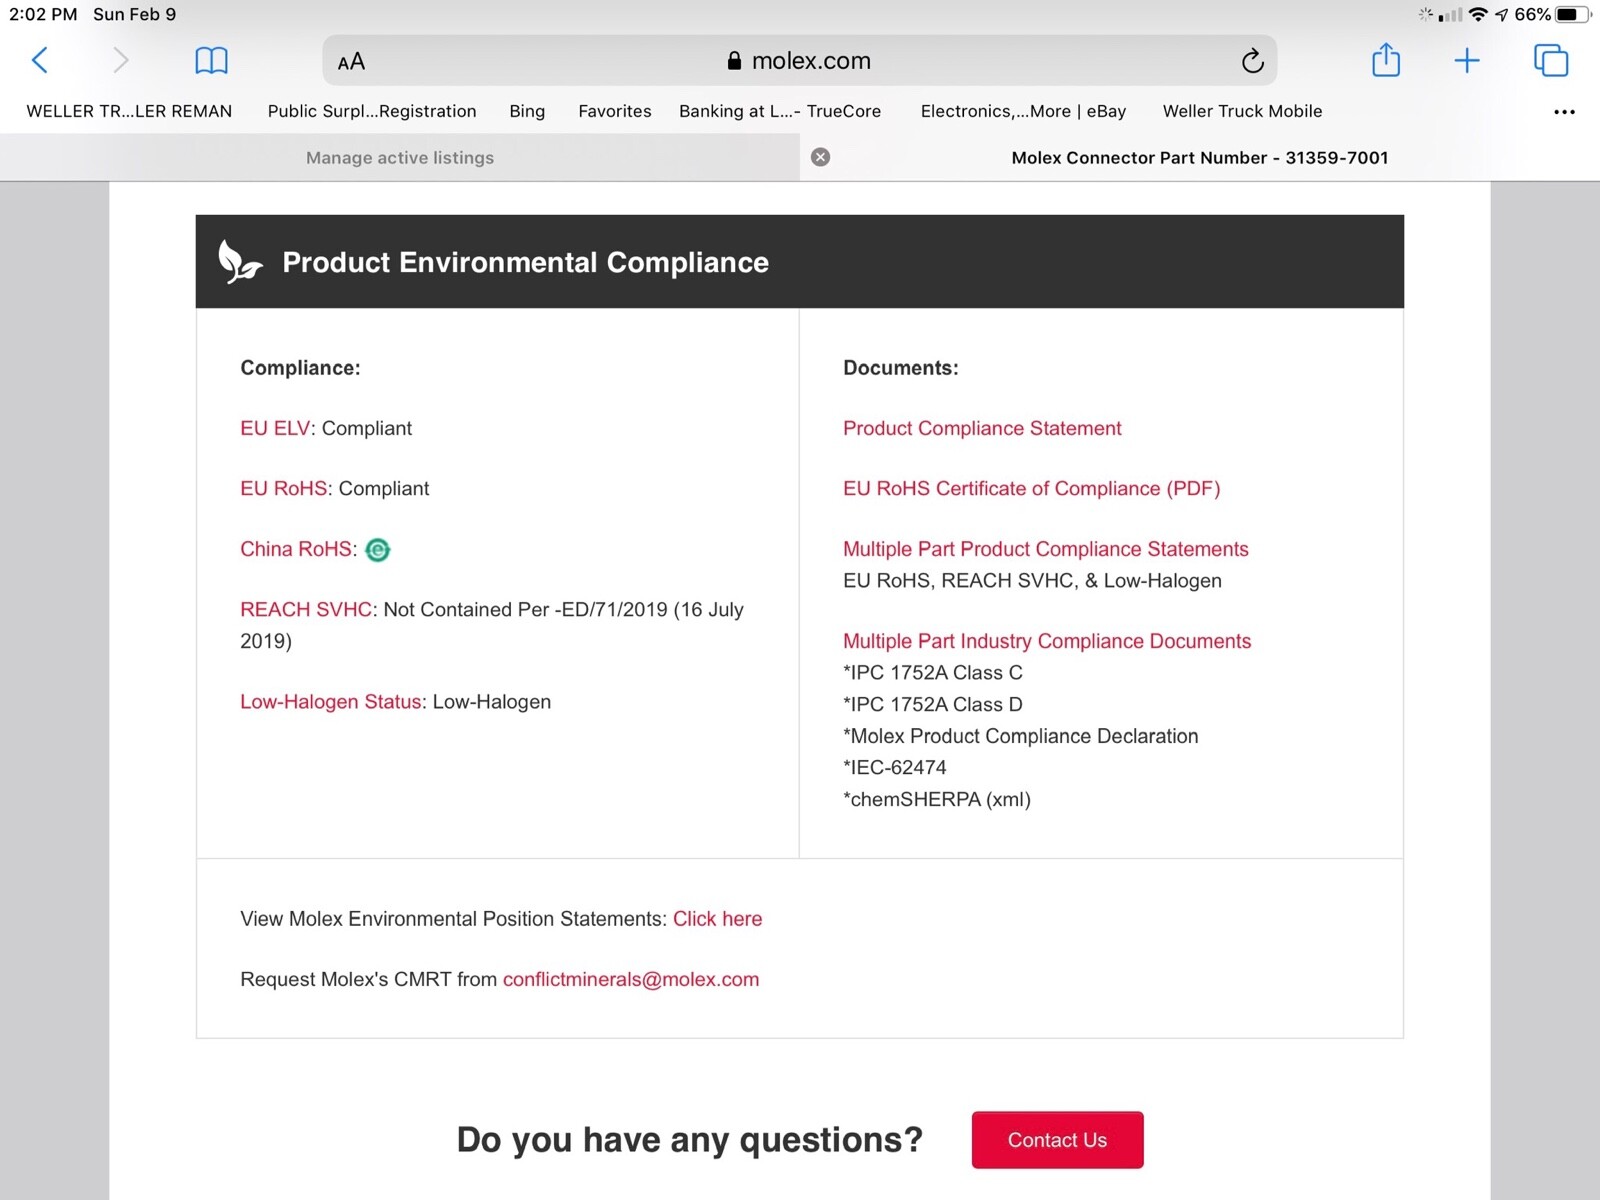Image resolution: width=1600 pixels, height=1200 pixels.
Task: Close the Molex Connector tab
Action: pos(820,157)
